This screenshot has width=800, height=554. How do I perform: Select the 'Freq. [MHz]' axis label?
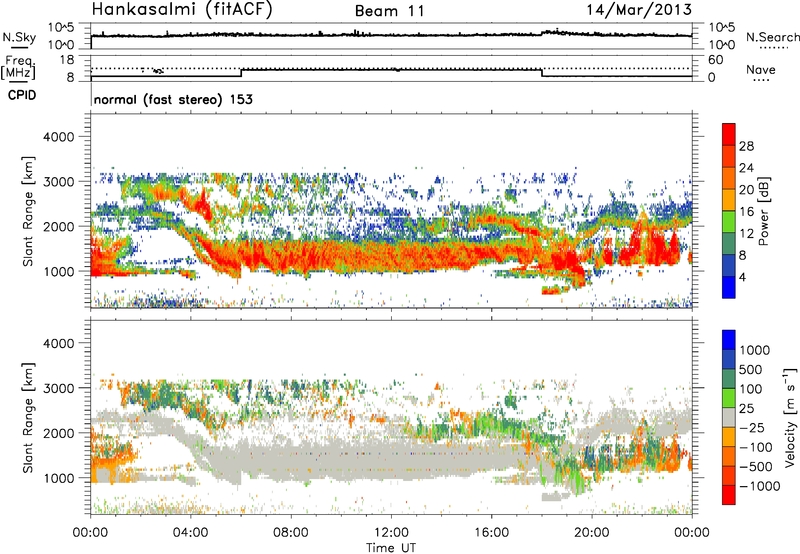point(18,68)
